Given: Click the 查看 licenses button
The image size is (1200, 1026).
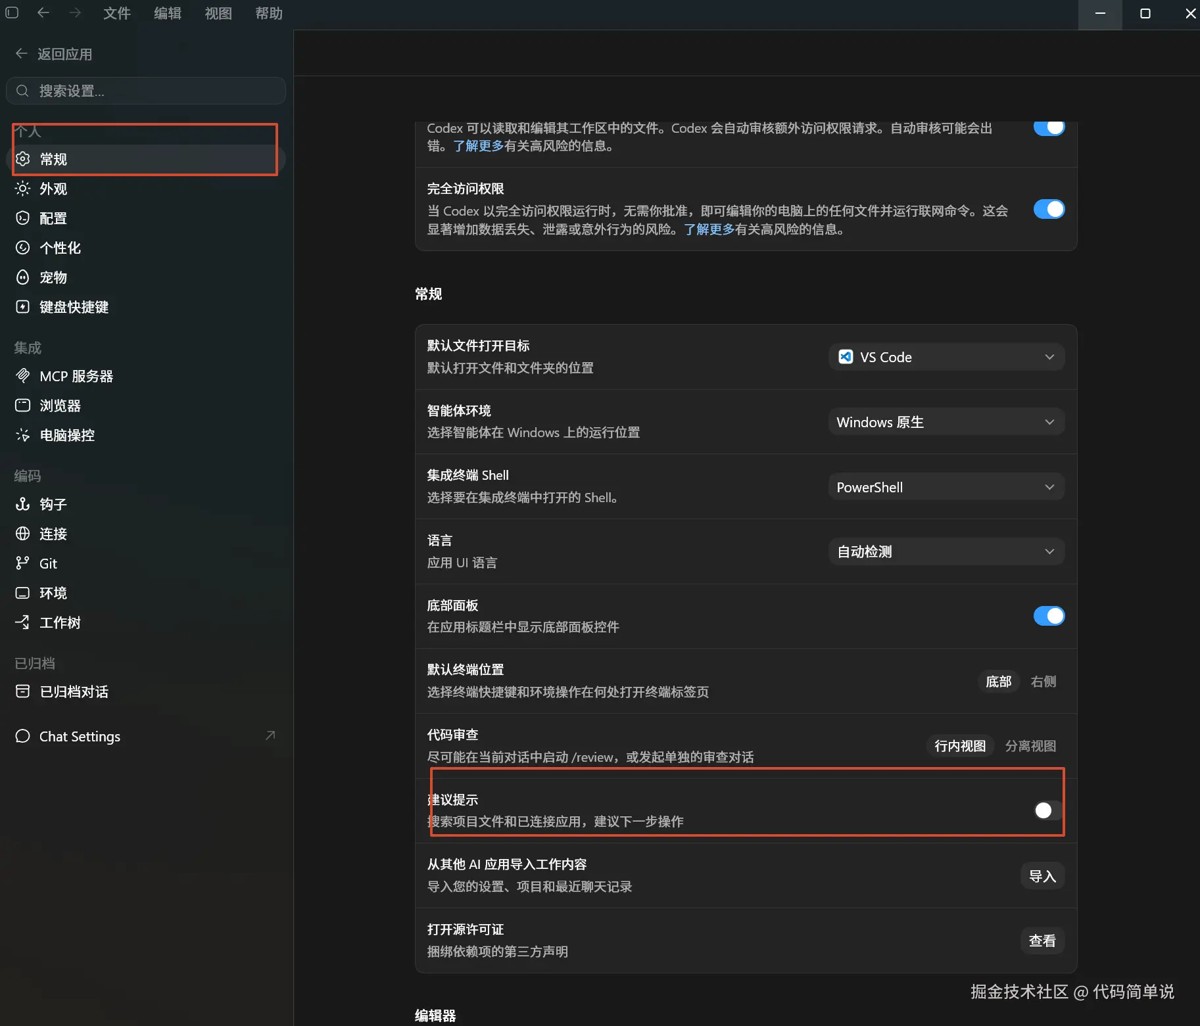Looking at the screenshot, I should 1042,941.
